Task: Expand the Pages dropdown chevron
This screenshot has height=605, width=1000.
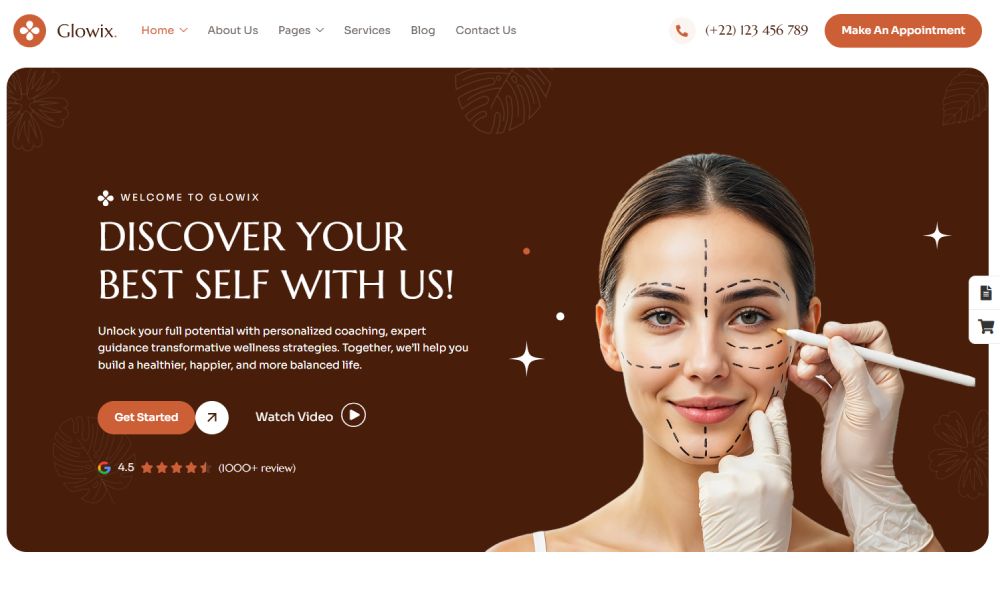Action: click(320, 30)
